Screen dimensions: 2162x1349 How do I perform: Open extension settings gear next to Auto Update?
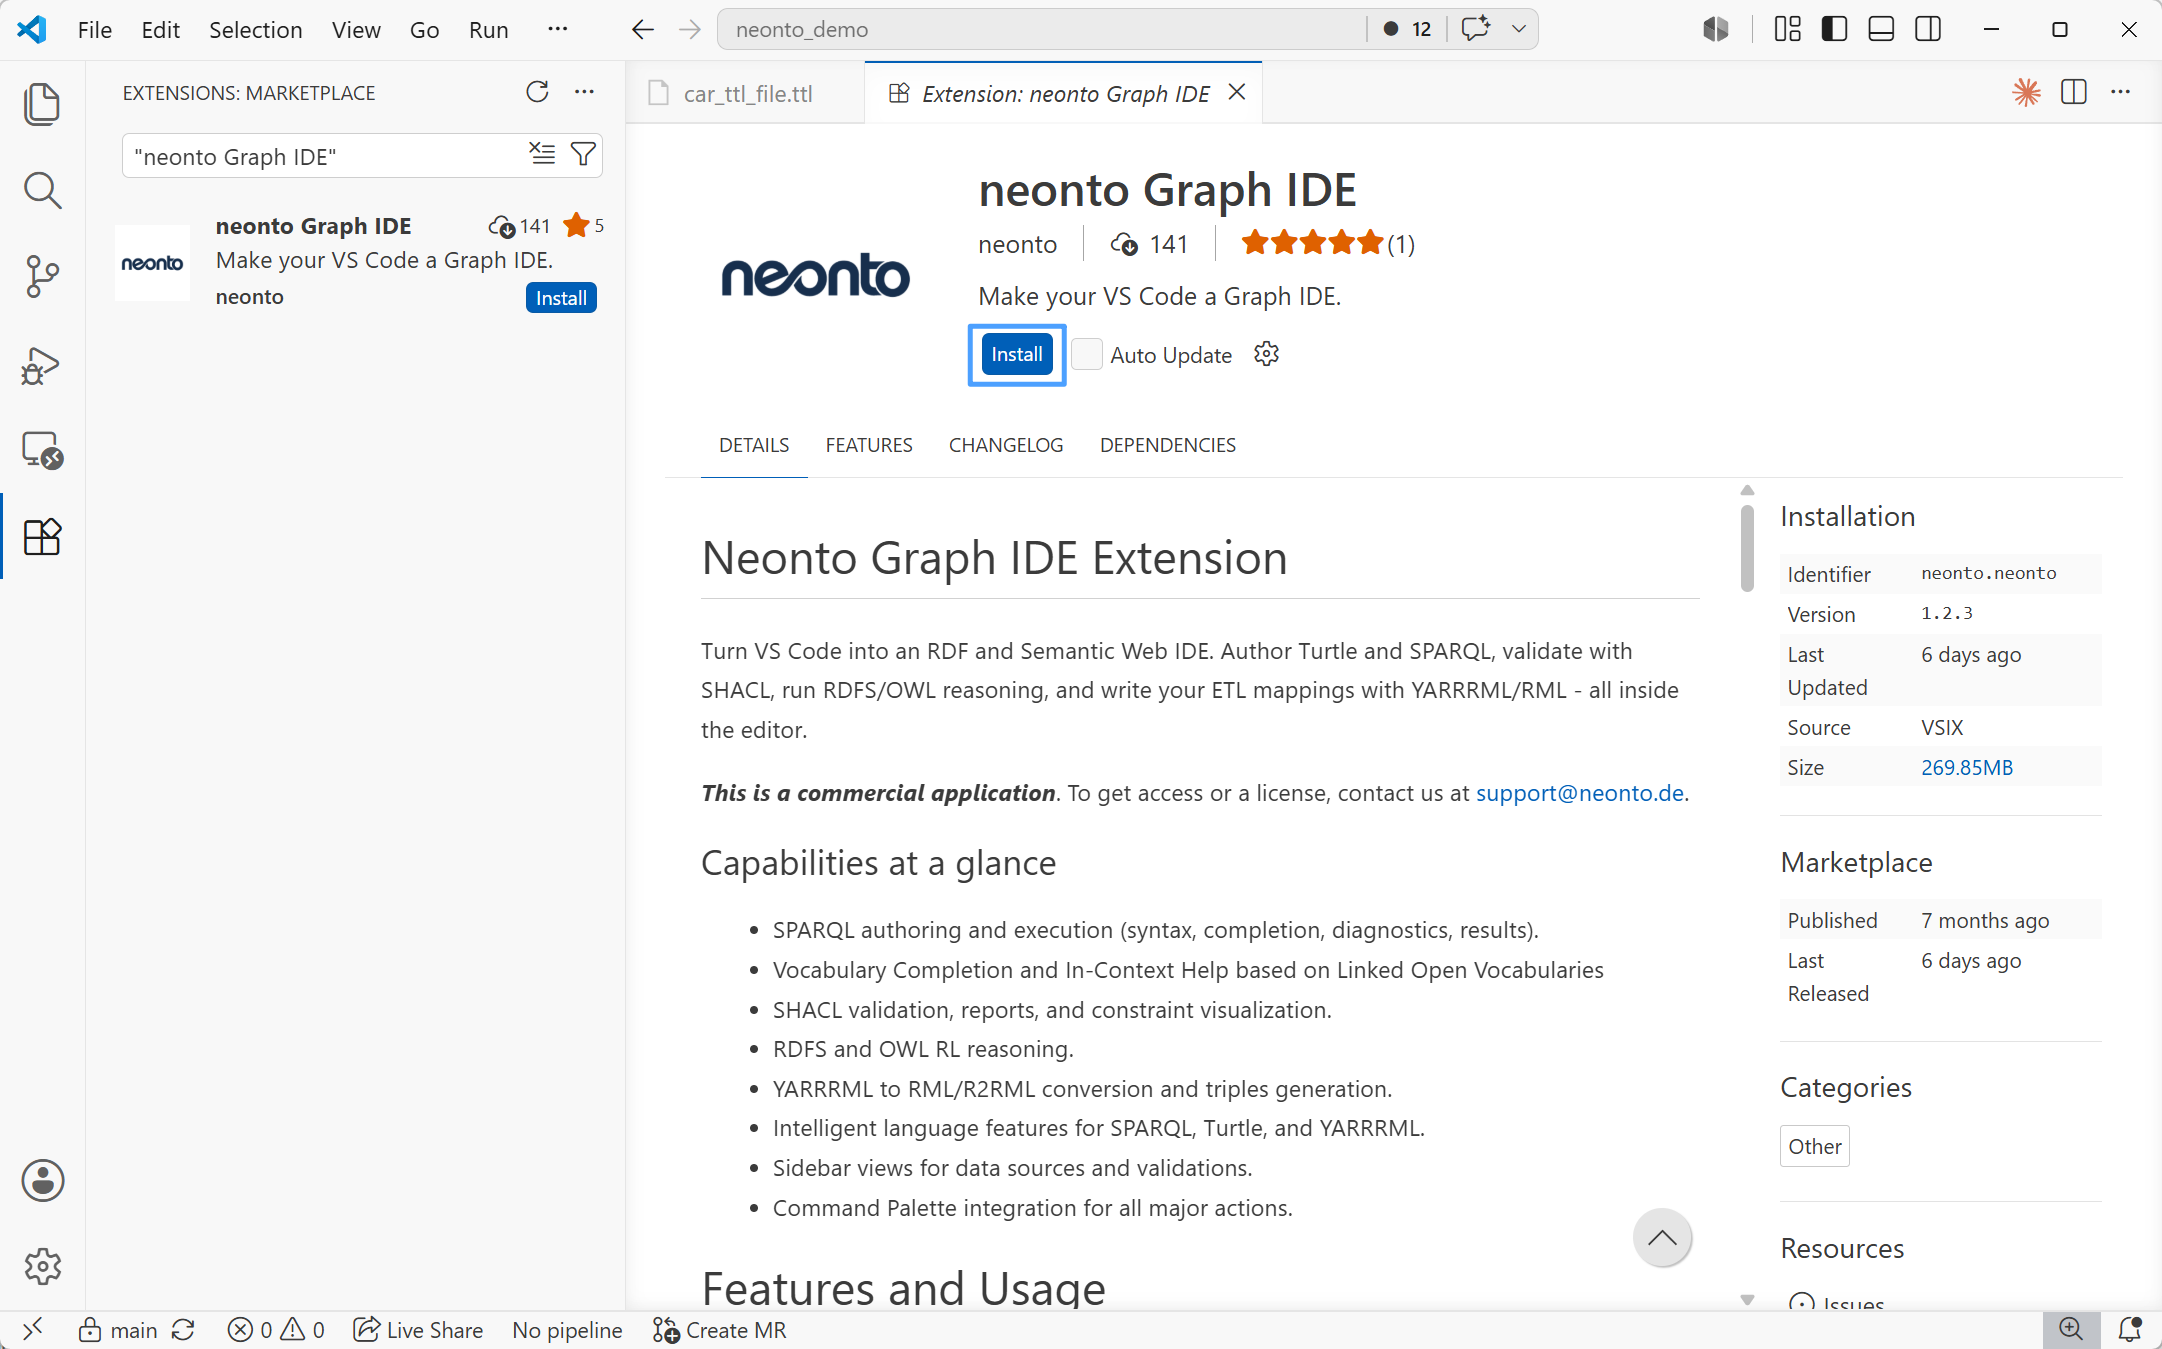[1266, 354]
